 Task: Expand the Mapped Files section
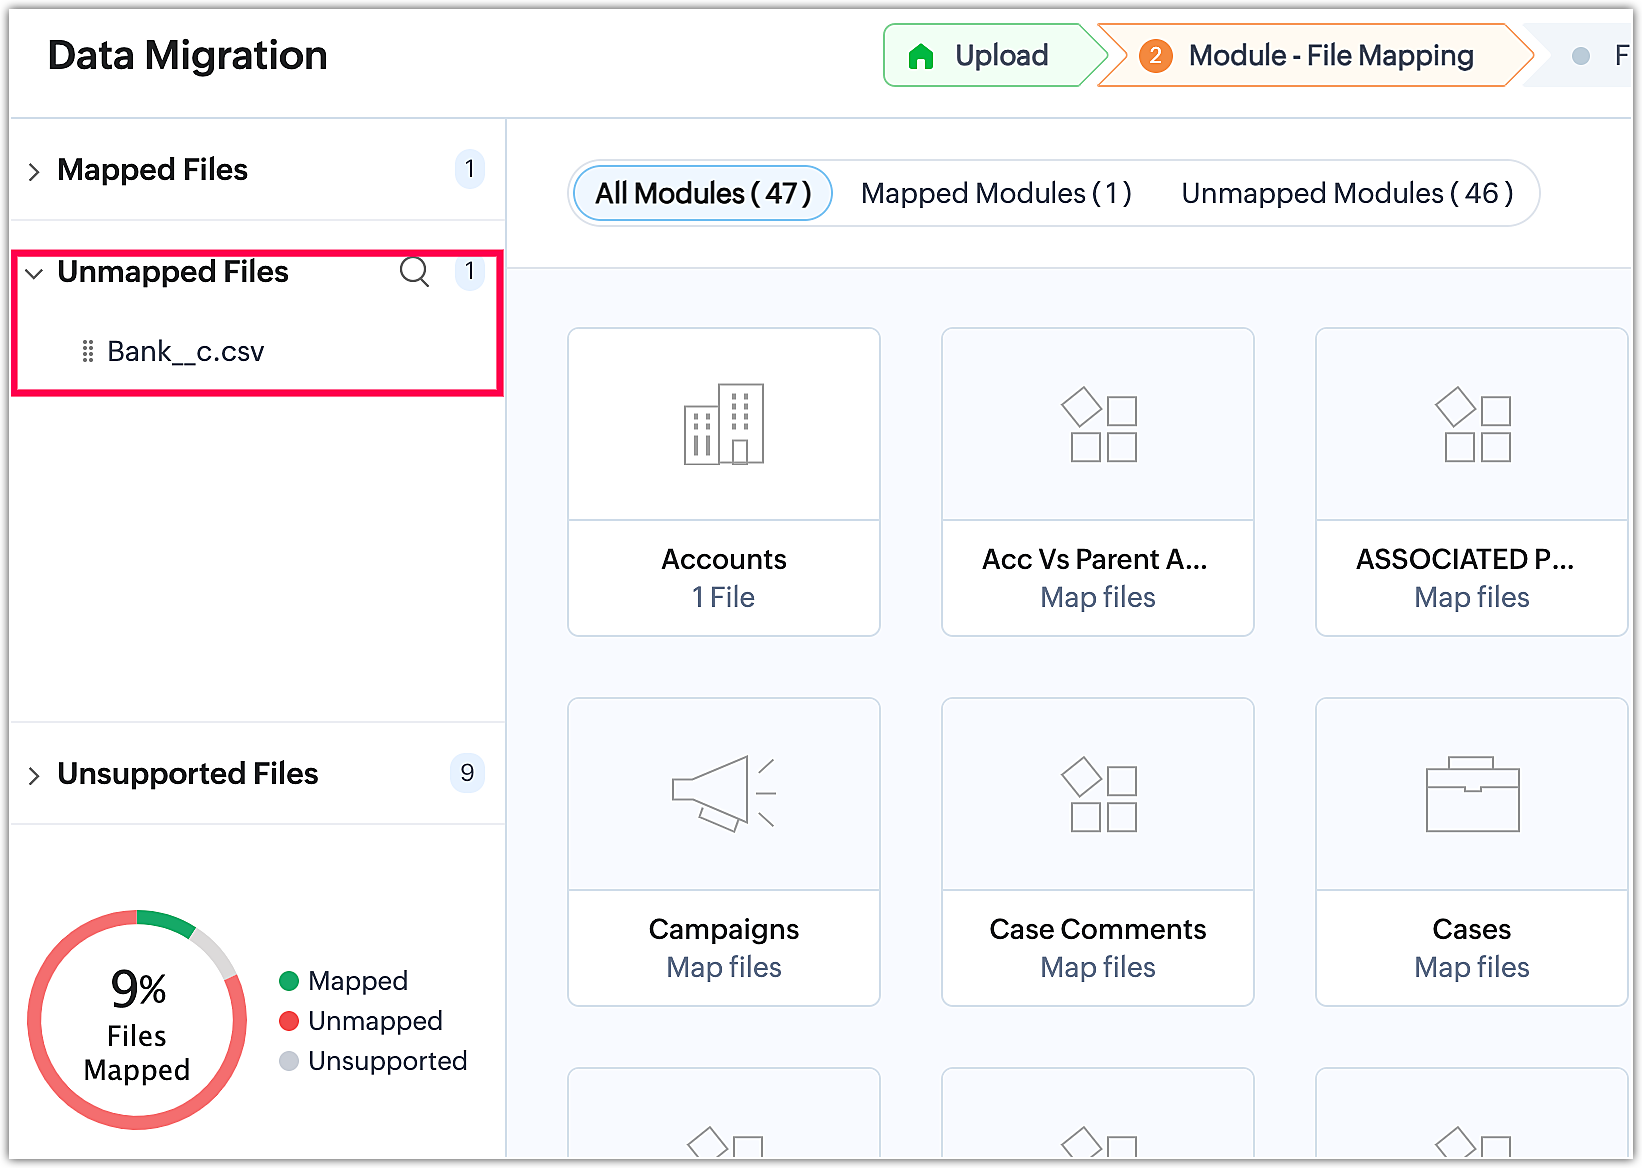point(34,171)
